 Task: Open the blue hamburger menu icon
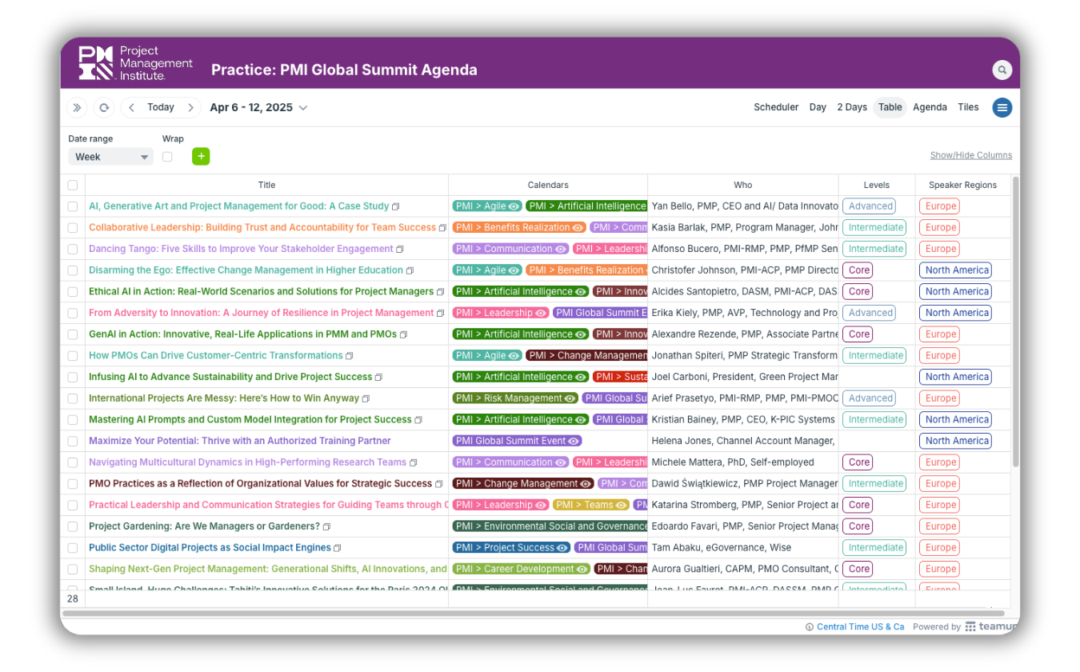(x=1002, y=108)
